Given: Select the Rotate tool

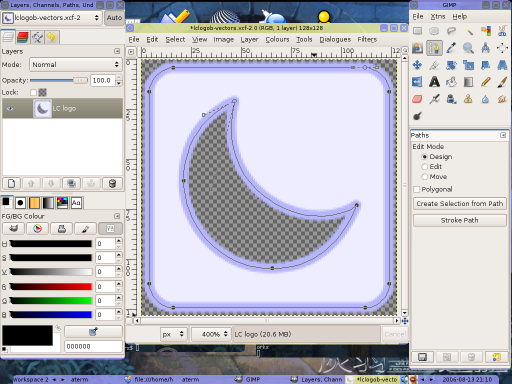Looking at the screenshot, I should tap(451, 65).
